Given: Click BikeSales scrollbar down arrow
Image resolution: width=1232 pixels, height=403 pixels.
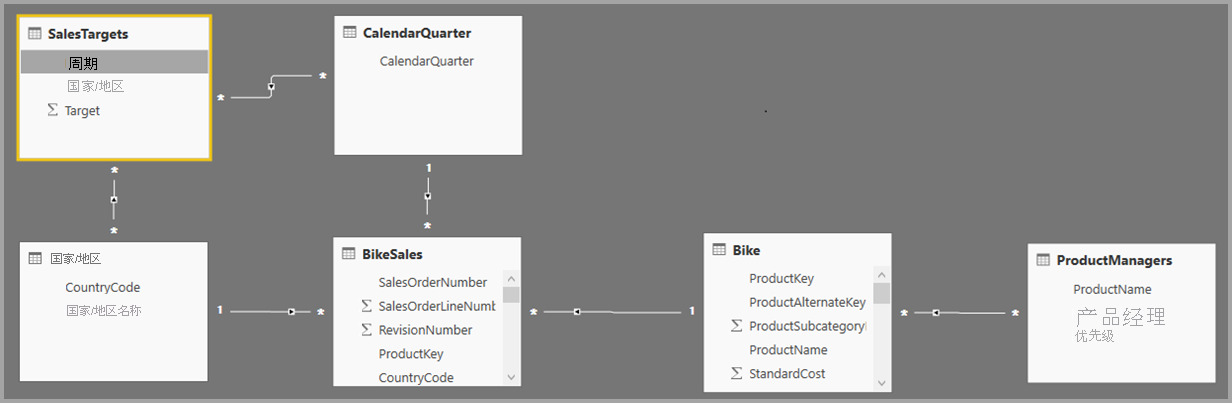Looking at the screenshot, I should pos(511,377).
